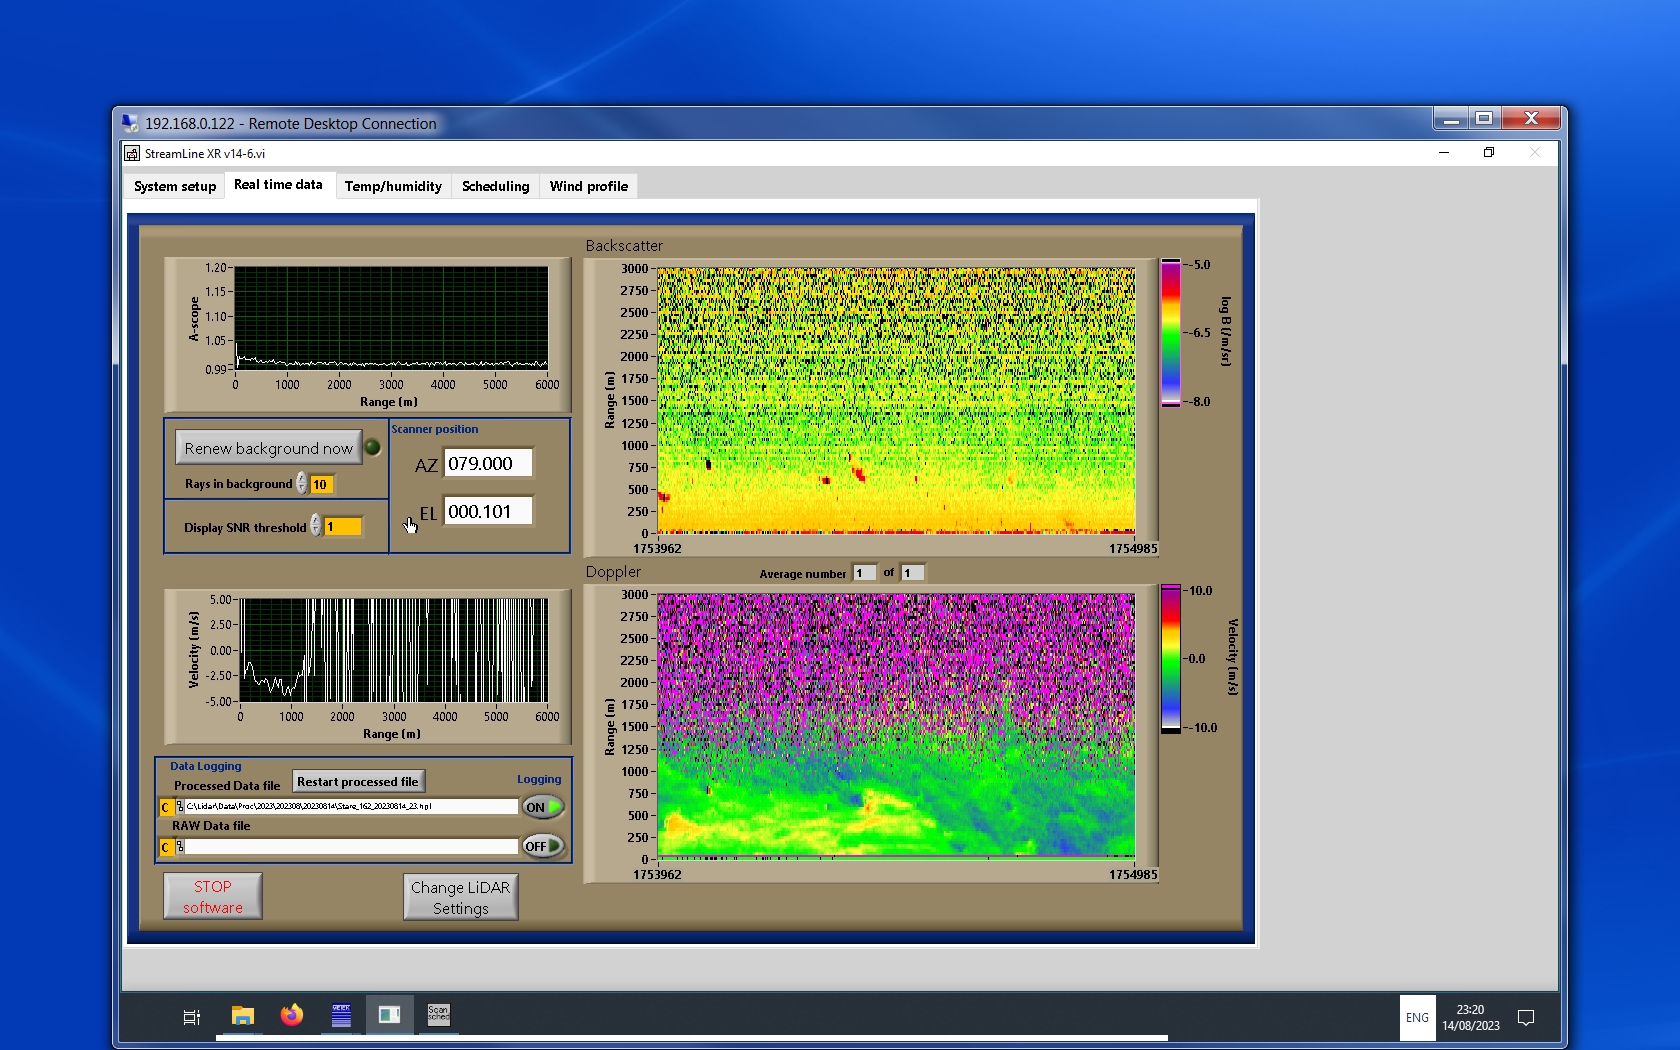Image resolution: width=1680 pixels, height=1050 pixels.
Task: Open File Explorer from the taskbar
Action: 242,1016
